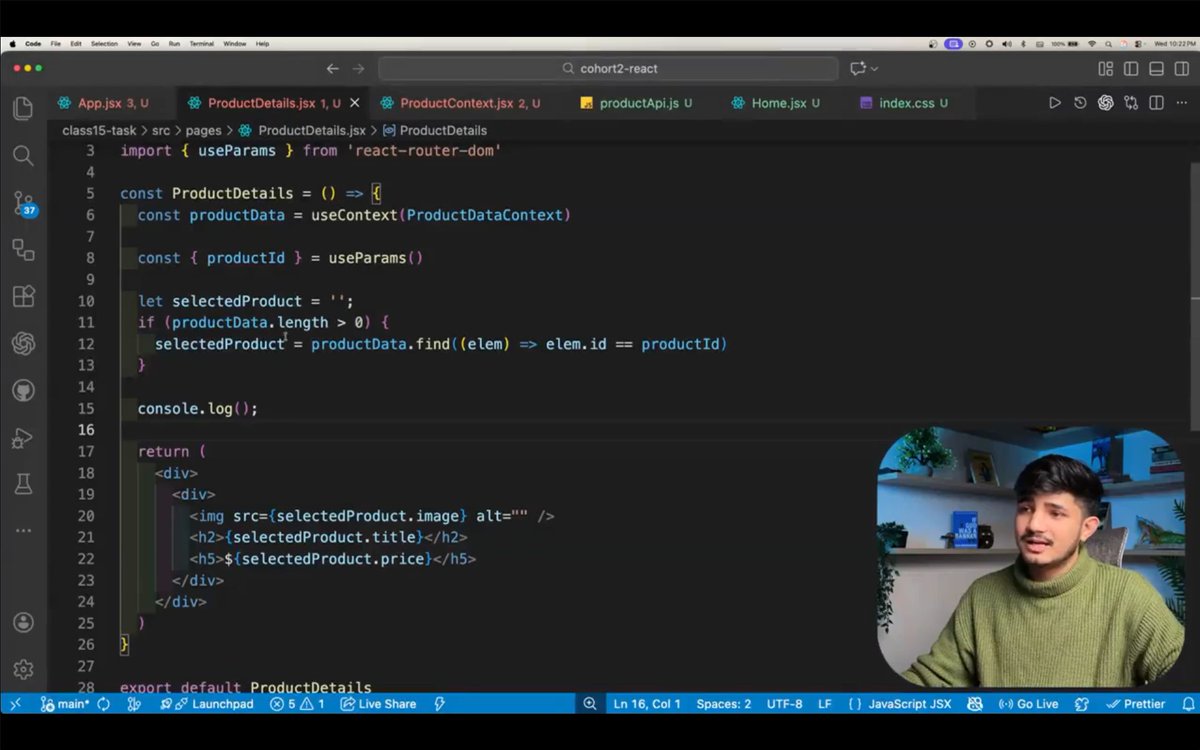Expand pages breadcrumb

click(x=203, y=131)
